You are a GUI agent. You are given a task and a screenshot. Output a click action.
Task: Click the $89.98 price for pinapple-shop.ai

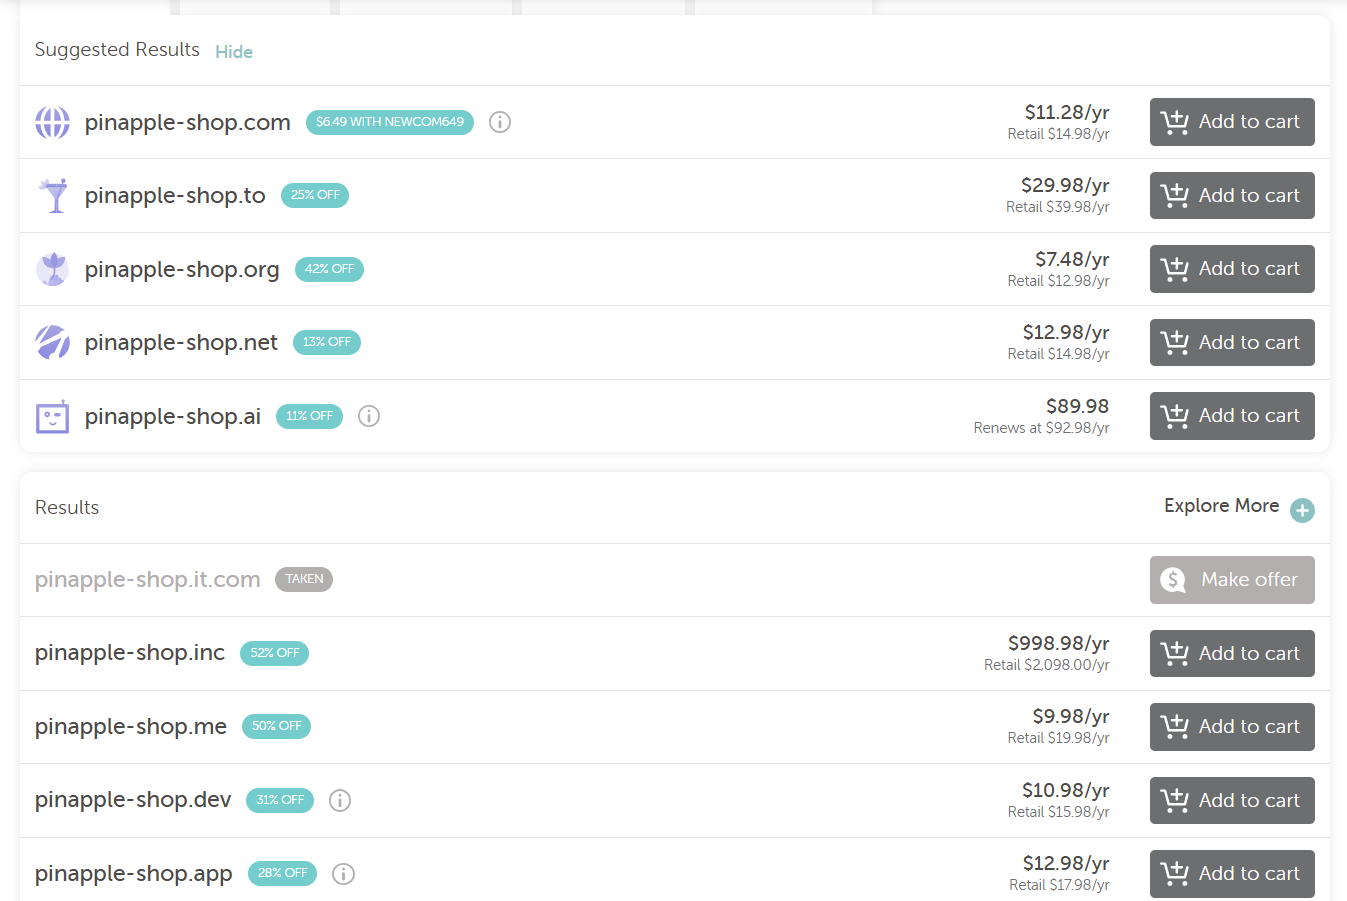click(1078, 406)
